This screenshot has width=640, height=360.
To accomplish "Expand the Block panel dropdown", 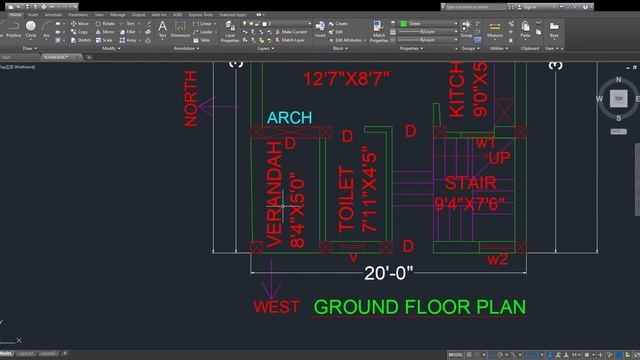I will pyautogui.click(x=340, y=49).
